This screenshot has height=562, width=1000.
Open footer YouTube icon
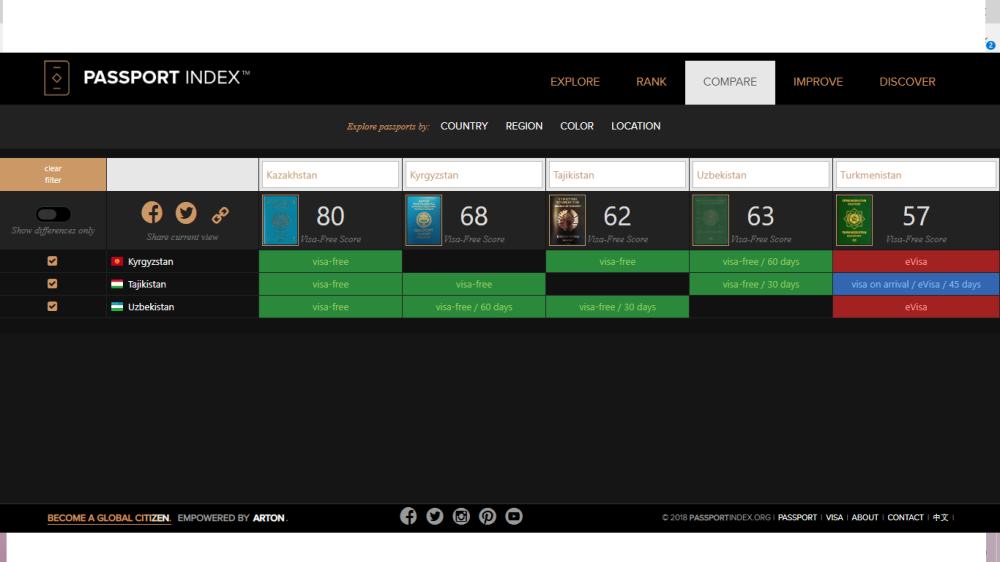[514, 516]
